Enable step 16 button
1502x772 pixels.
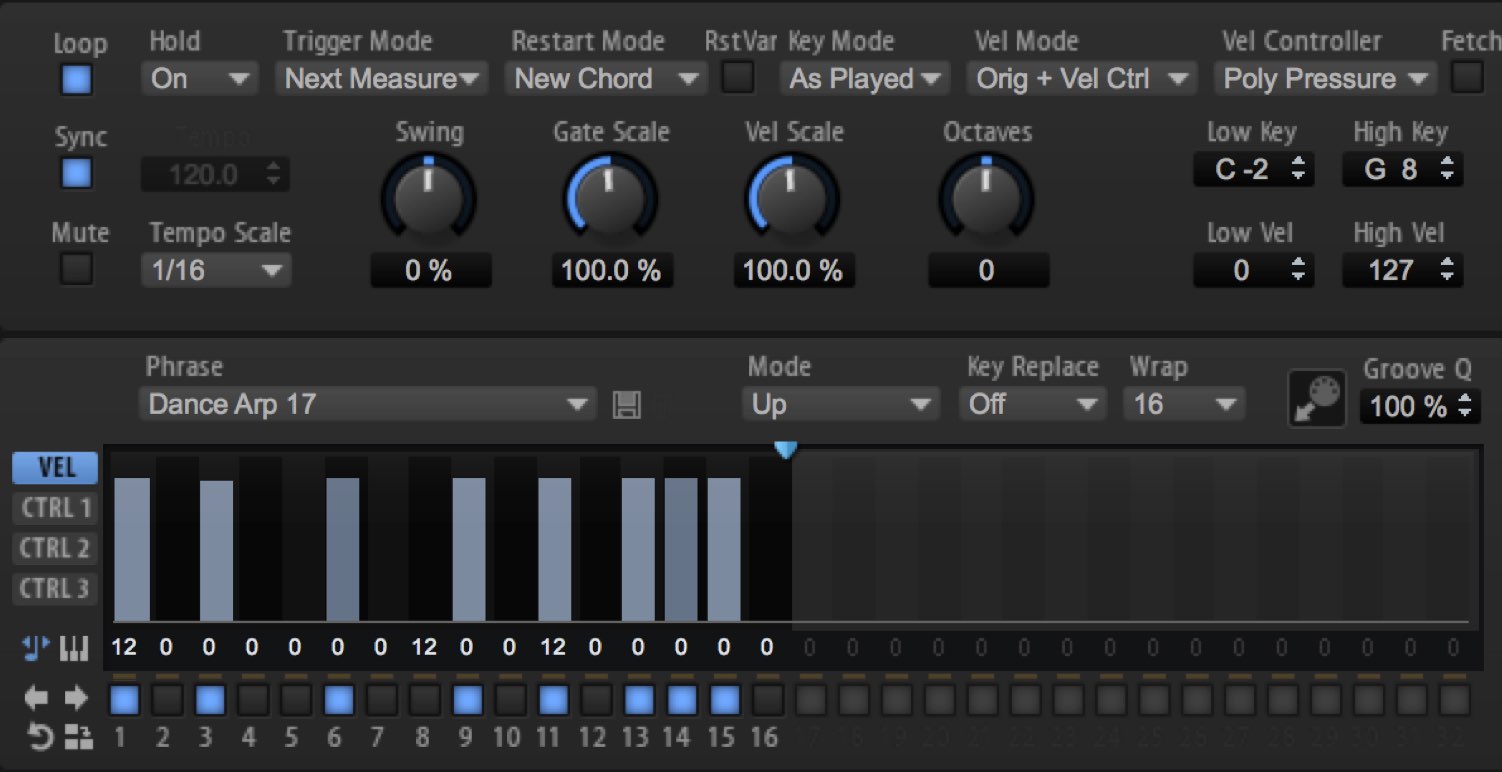pyautogui.click(x=768, y=699)
